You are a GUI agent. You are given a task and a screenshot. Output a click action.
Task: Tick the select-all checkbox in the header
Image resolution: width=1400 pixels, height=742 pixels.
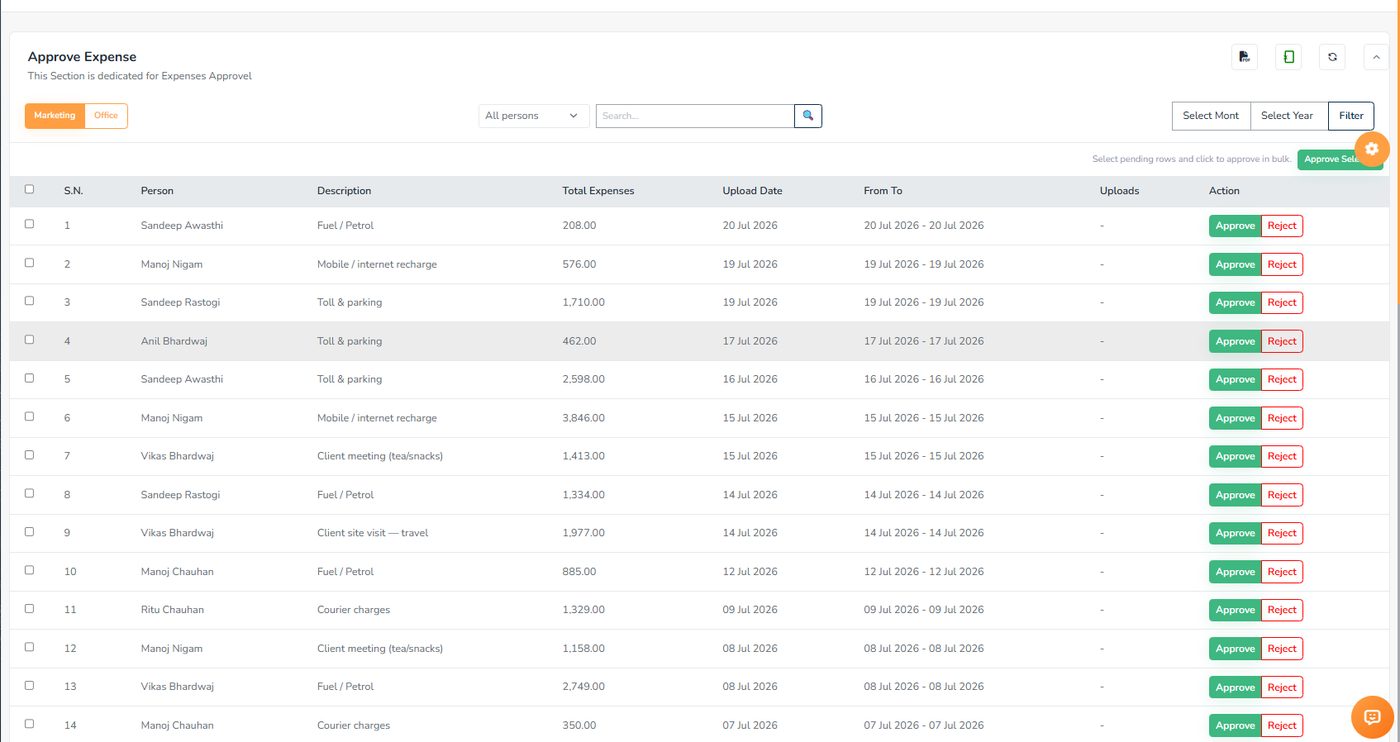click(29, 189)
